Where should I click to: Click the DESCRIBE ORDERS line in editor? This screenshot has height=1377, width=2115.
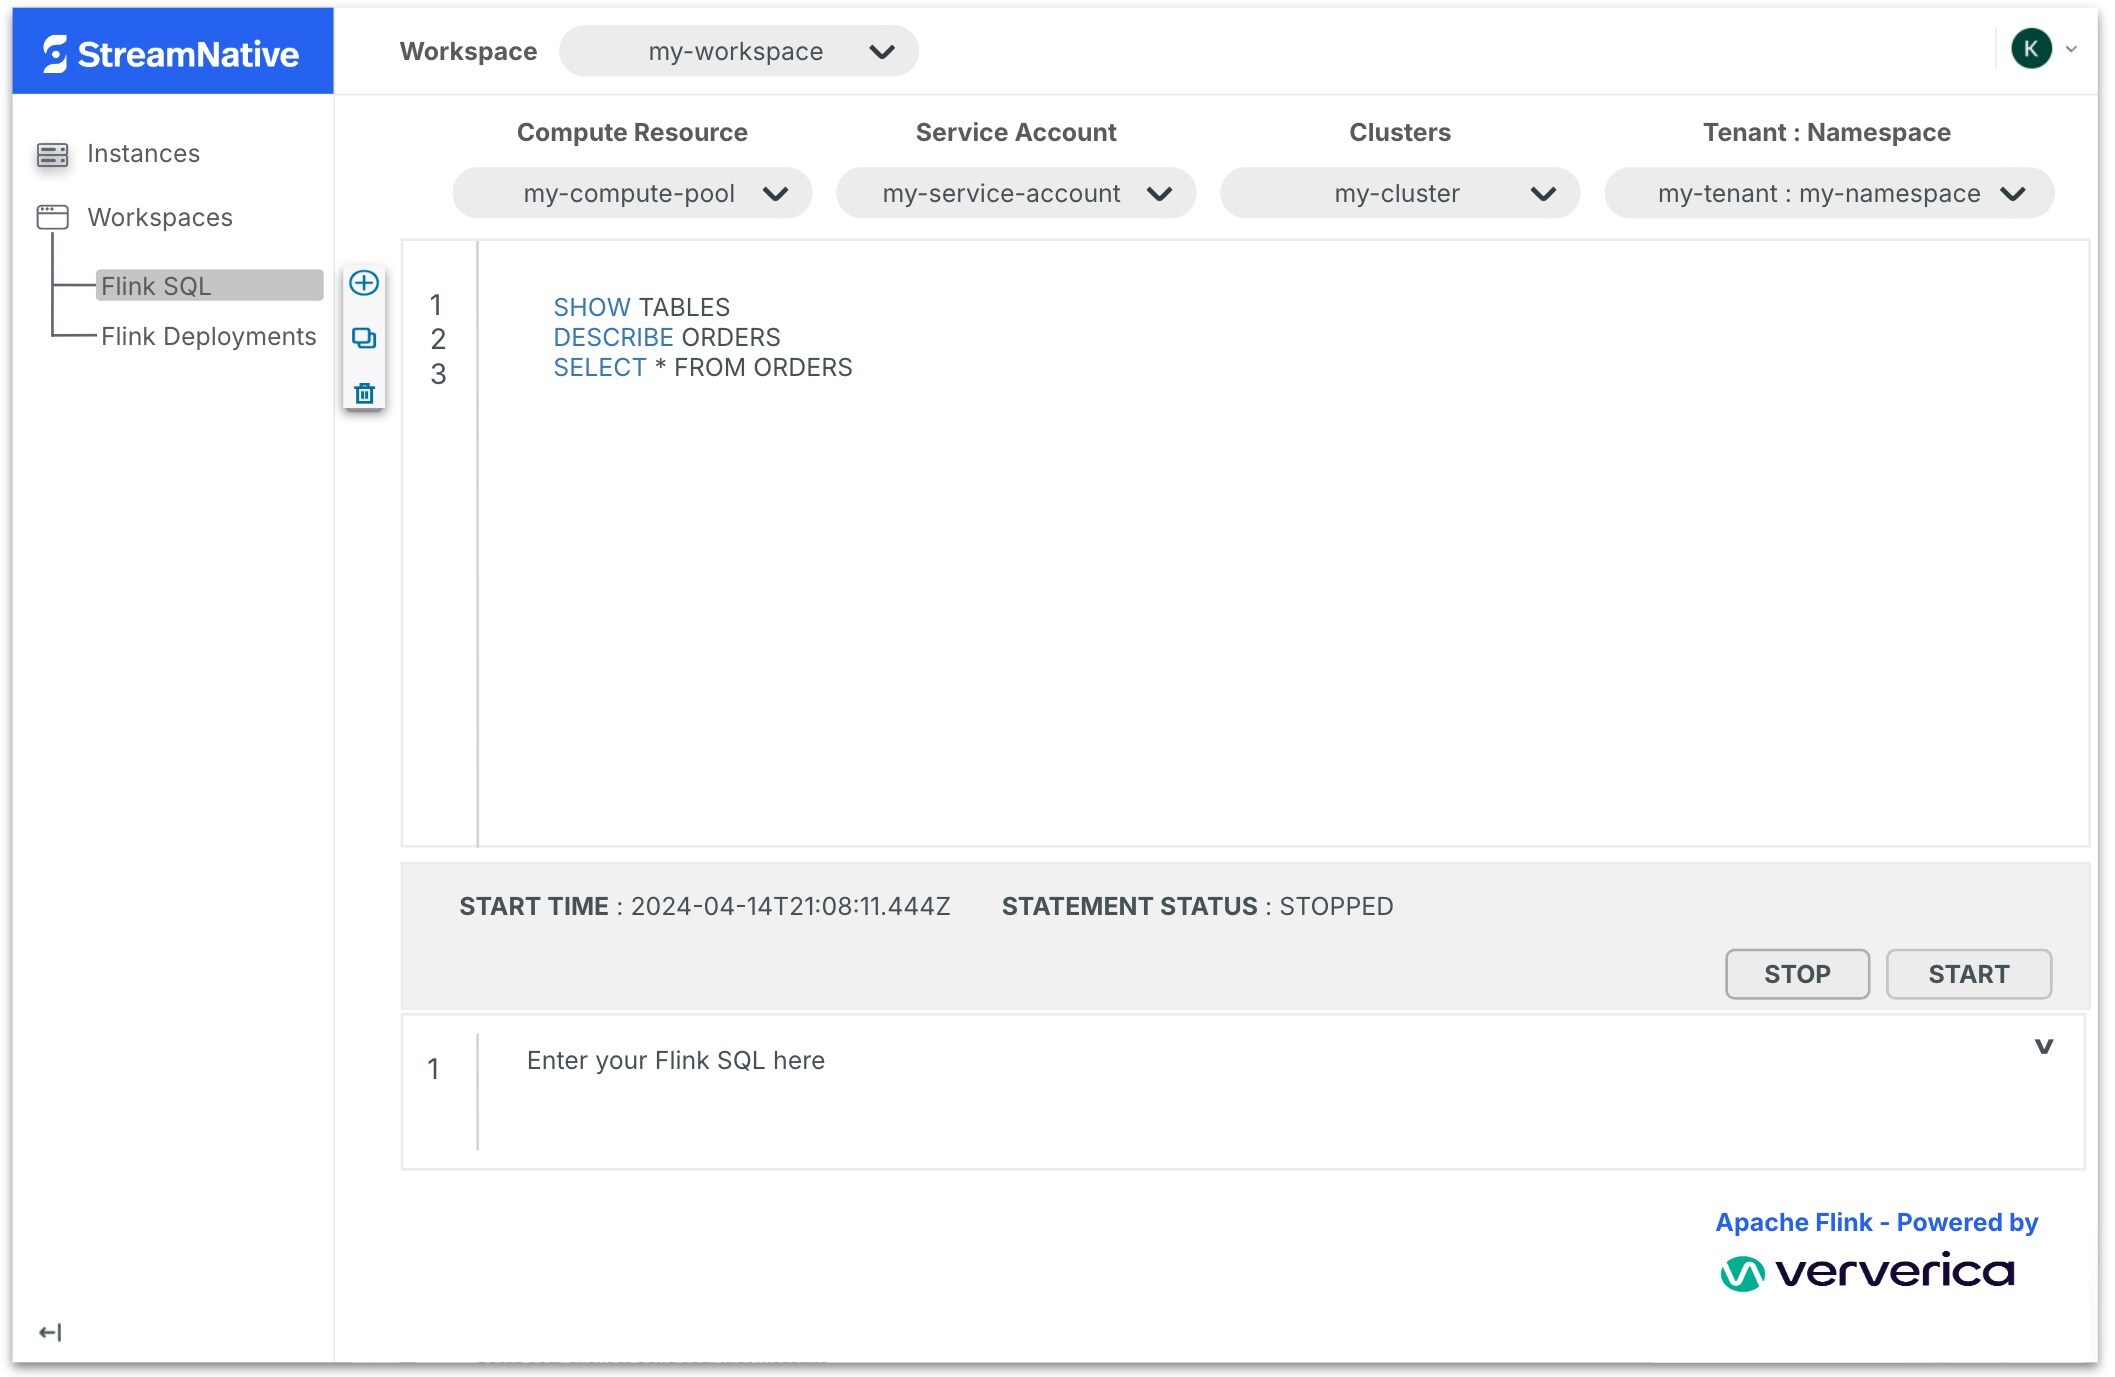point(666,337)
